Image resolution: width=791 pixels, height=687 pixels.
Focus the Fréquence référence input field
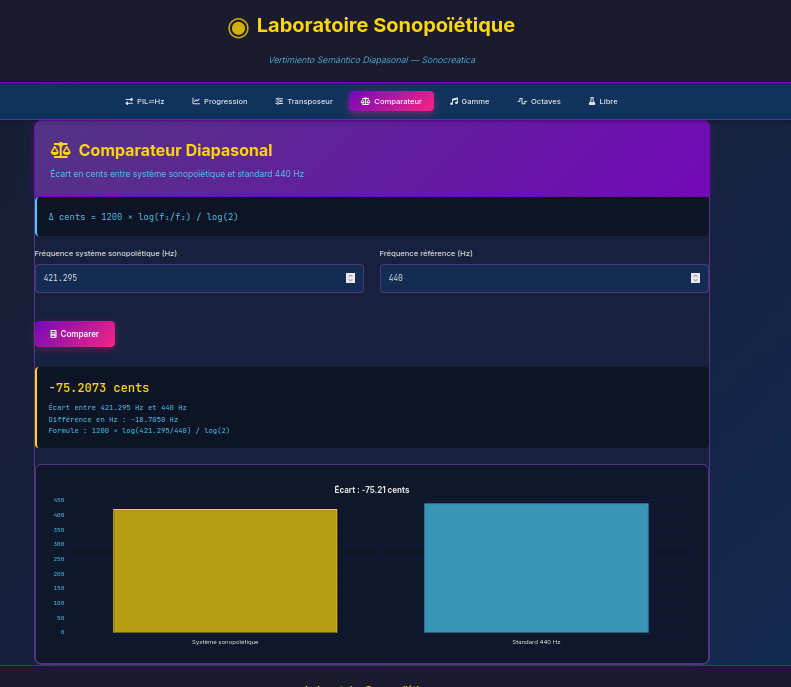tap(535, 278)
